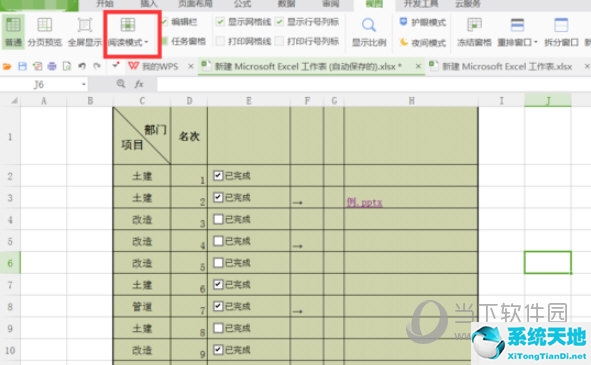Click the Print quick-access icon

point(52,67)
